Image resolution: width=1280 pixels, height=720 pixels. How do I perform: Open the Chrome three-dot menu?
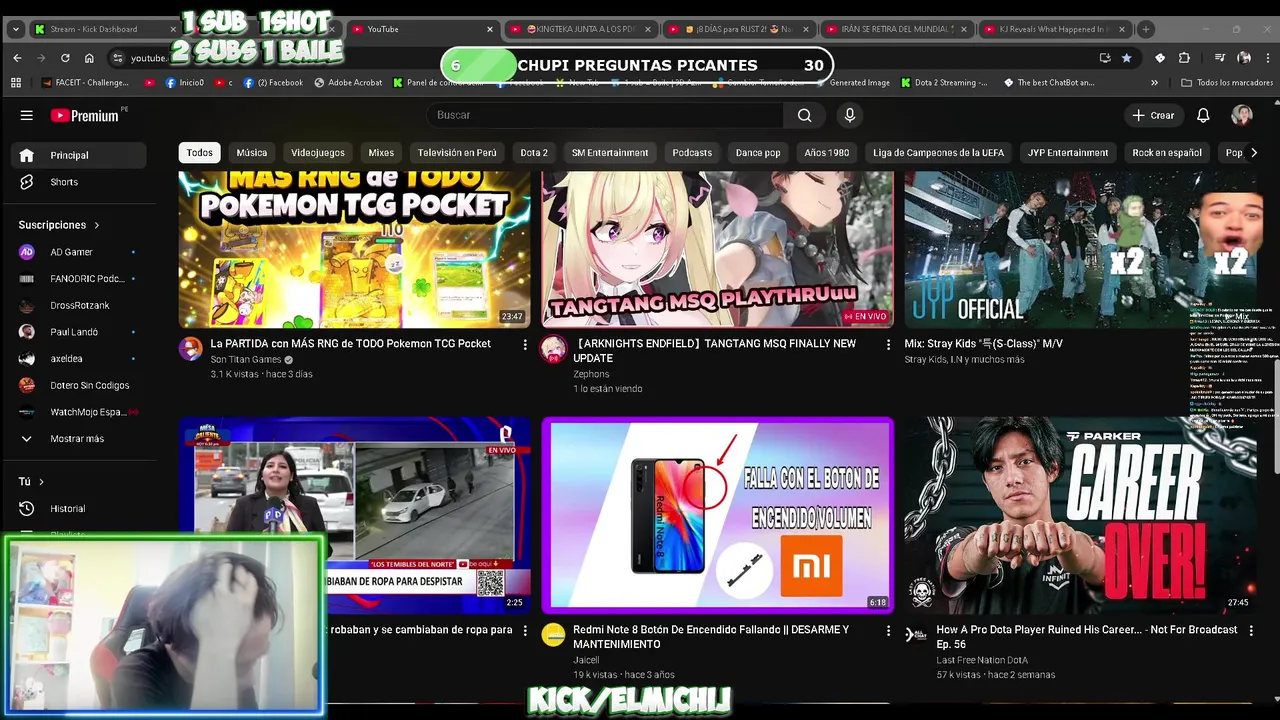[x=1266, y=58]
